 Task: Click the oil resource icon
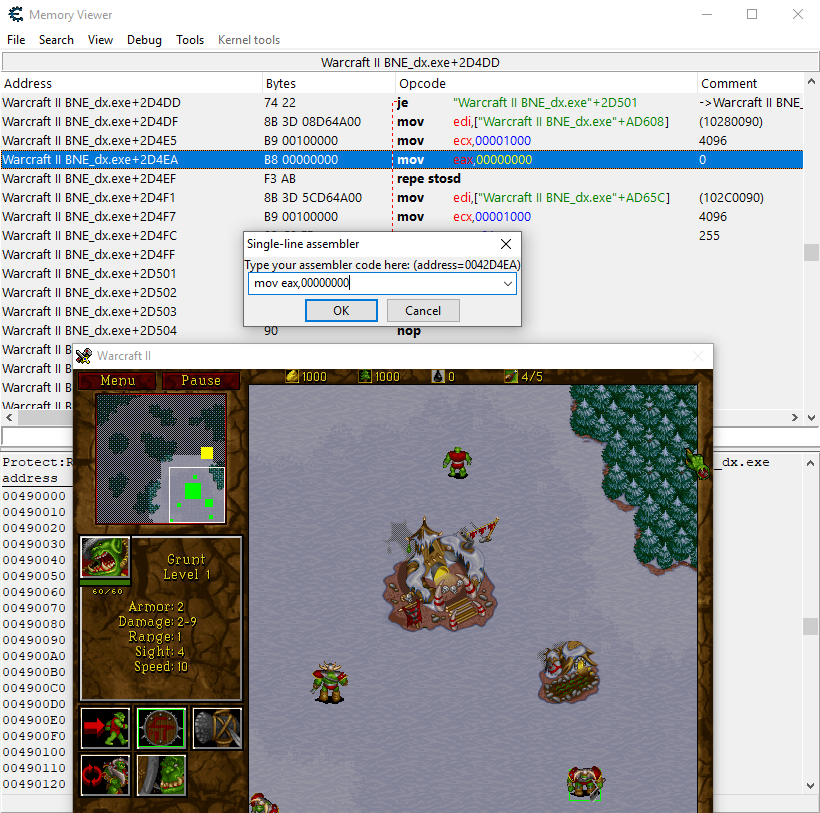point(438,376)
